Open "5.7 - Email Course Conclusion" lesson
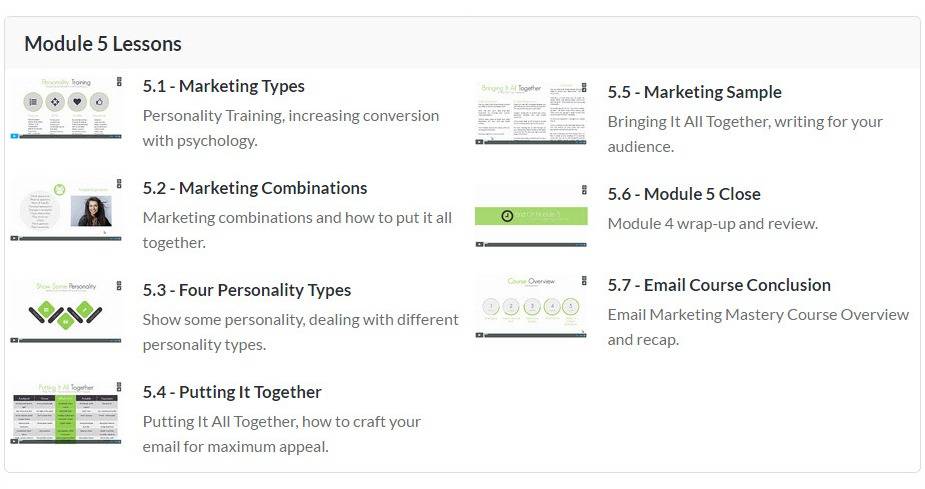The image size is (925, 489). click(x=718, y=285)
